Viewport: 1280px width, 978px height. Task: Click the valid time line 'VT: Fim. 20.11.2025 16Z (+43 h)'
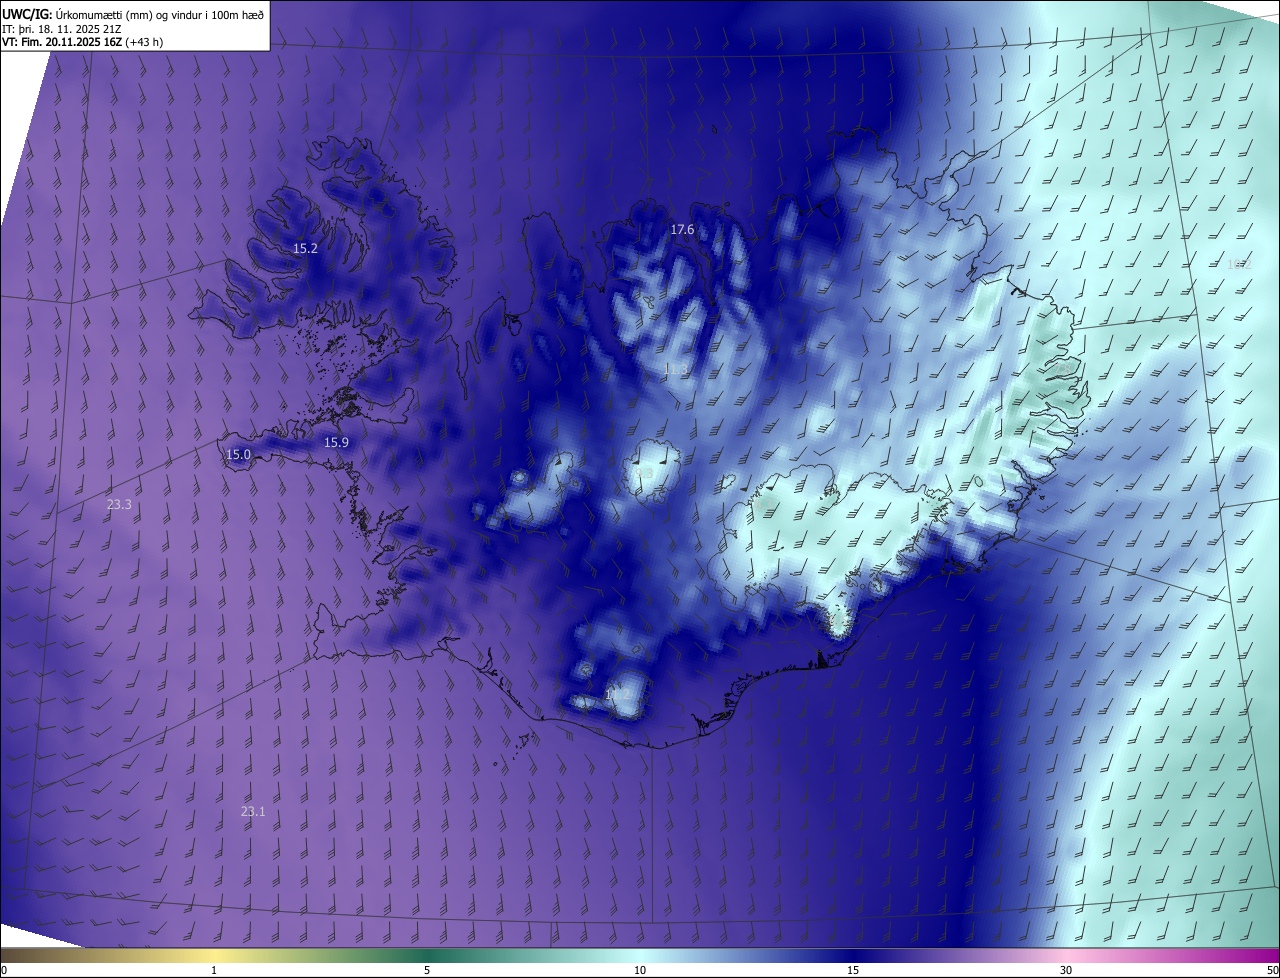(x=82, y=42)
